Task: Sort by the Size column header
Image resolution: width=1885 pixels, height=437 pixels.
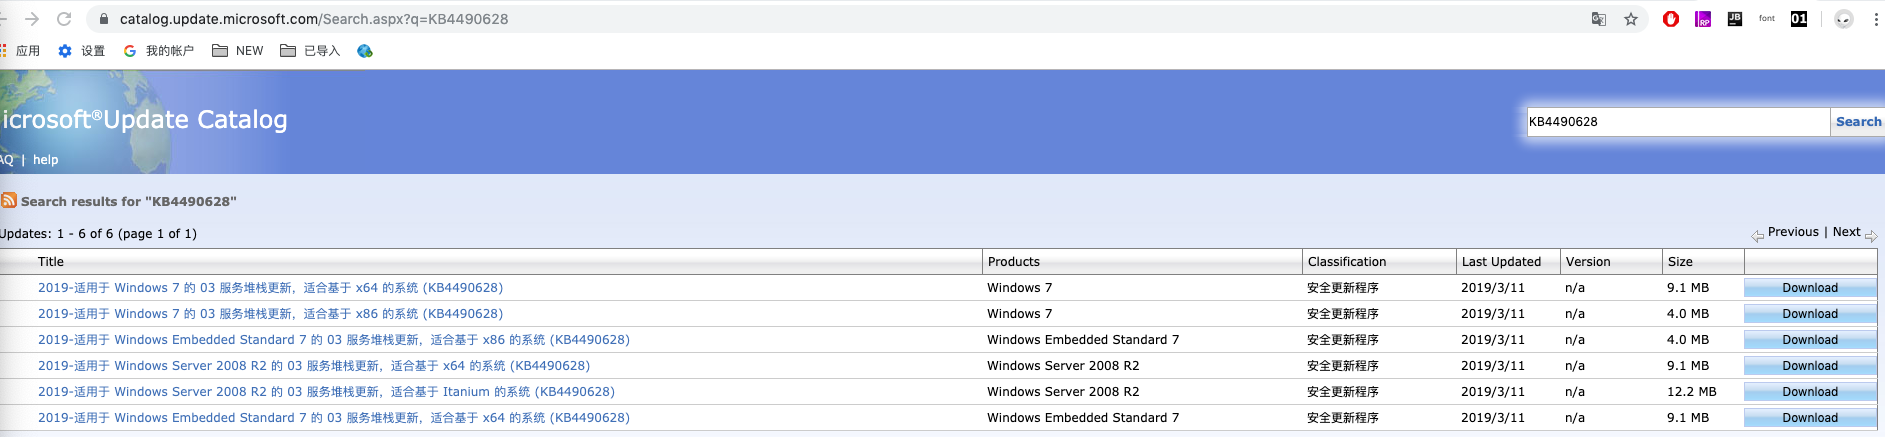Action: 1680,262
